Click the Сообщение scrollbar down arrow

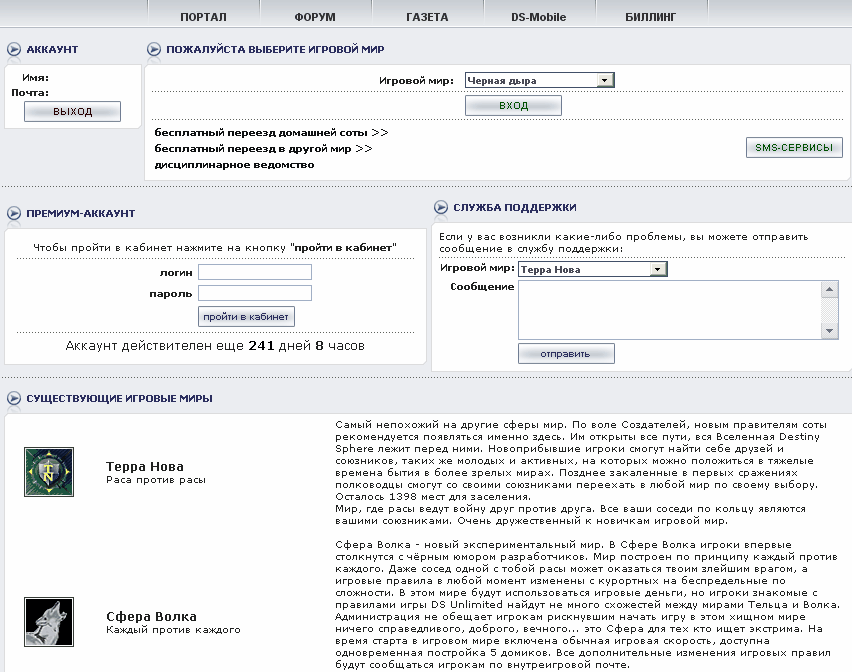(x=829, y=330)
